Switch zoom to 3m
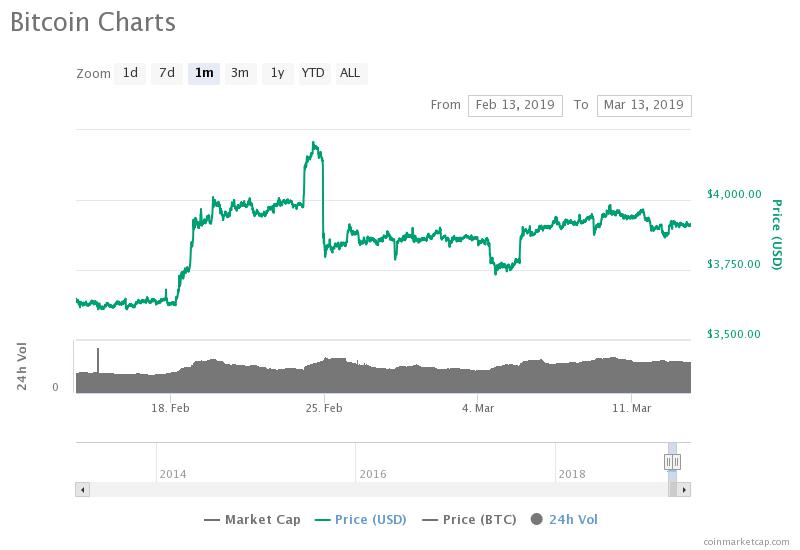 (240, 73)
